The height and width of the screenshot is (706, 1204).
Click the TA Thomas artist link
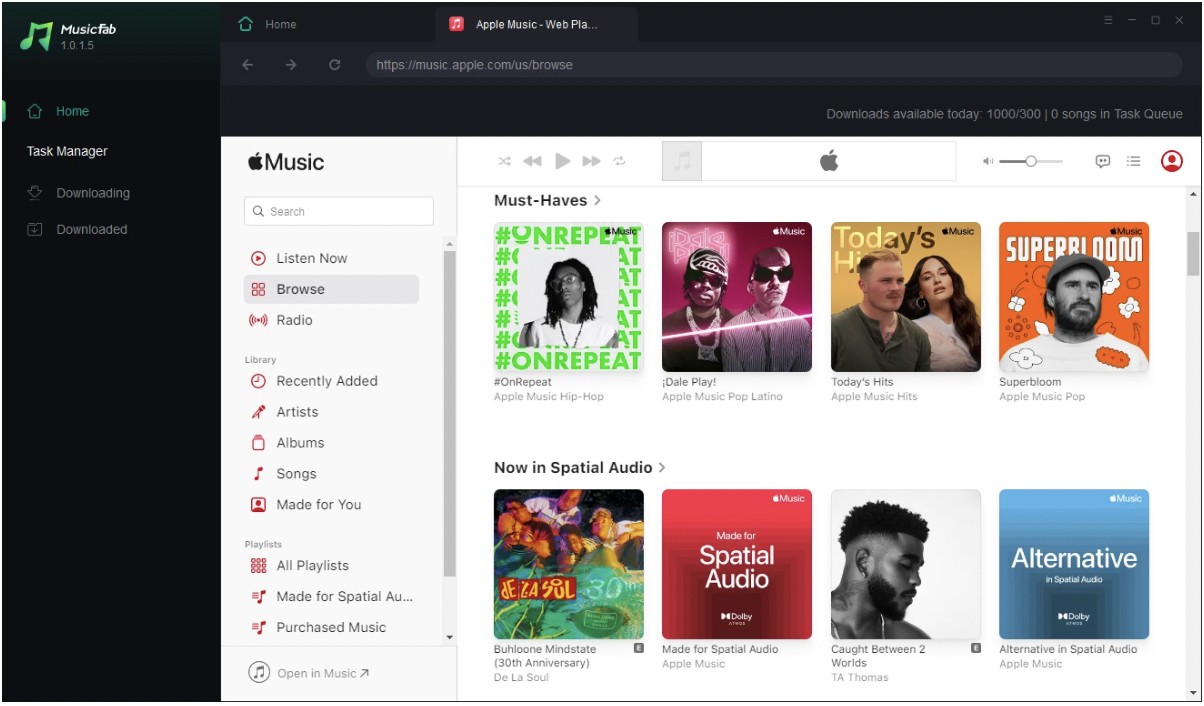[x=860, y=678]
